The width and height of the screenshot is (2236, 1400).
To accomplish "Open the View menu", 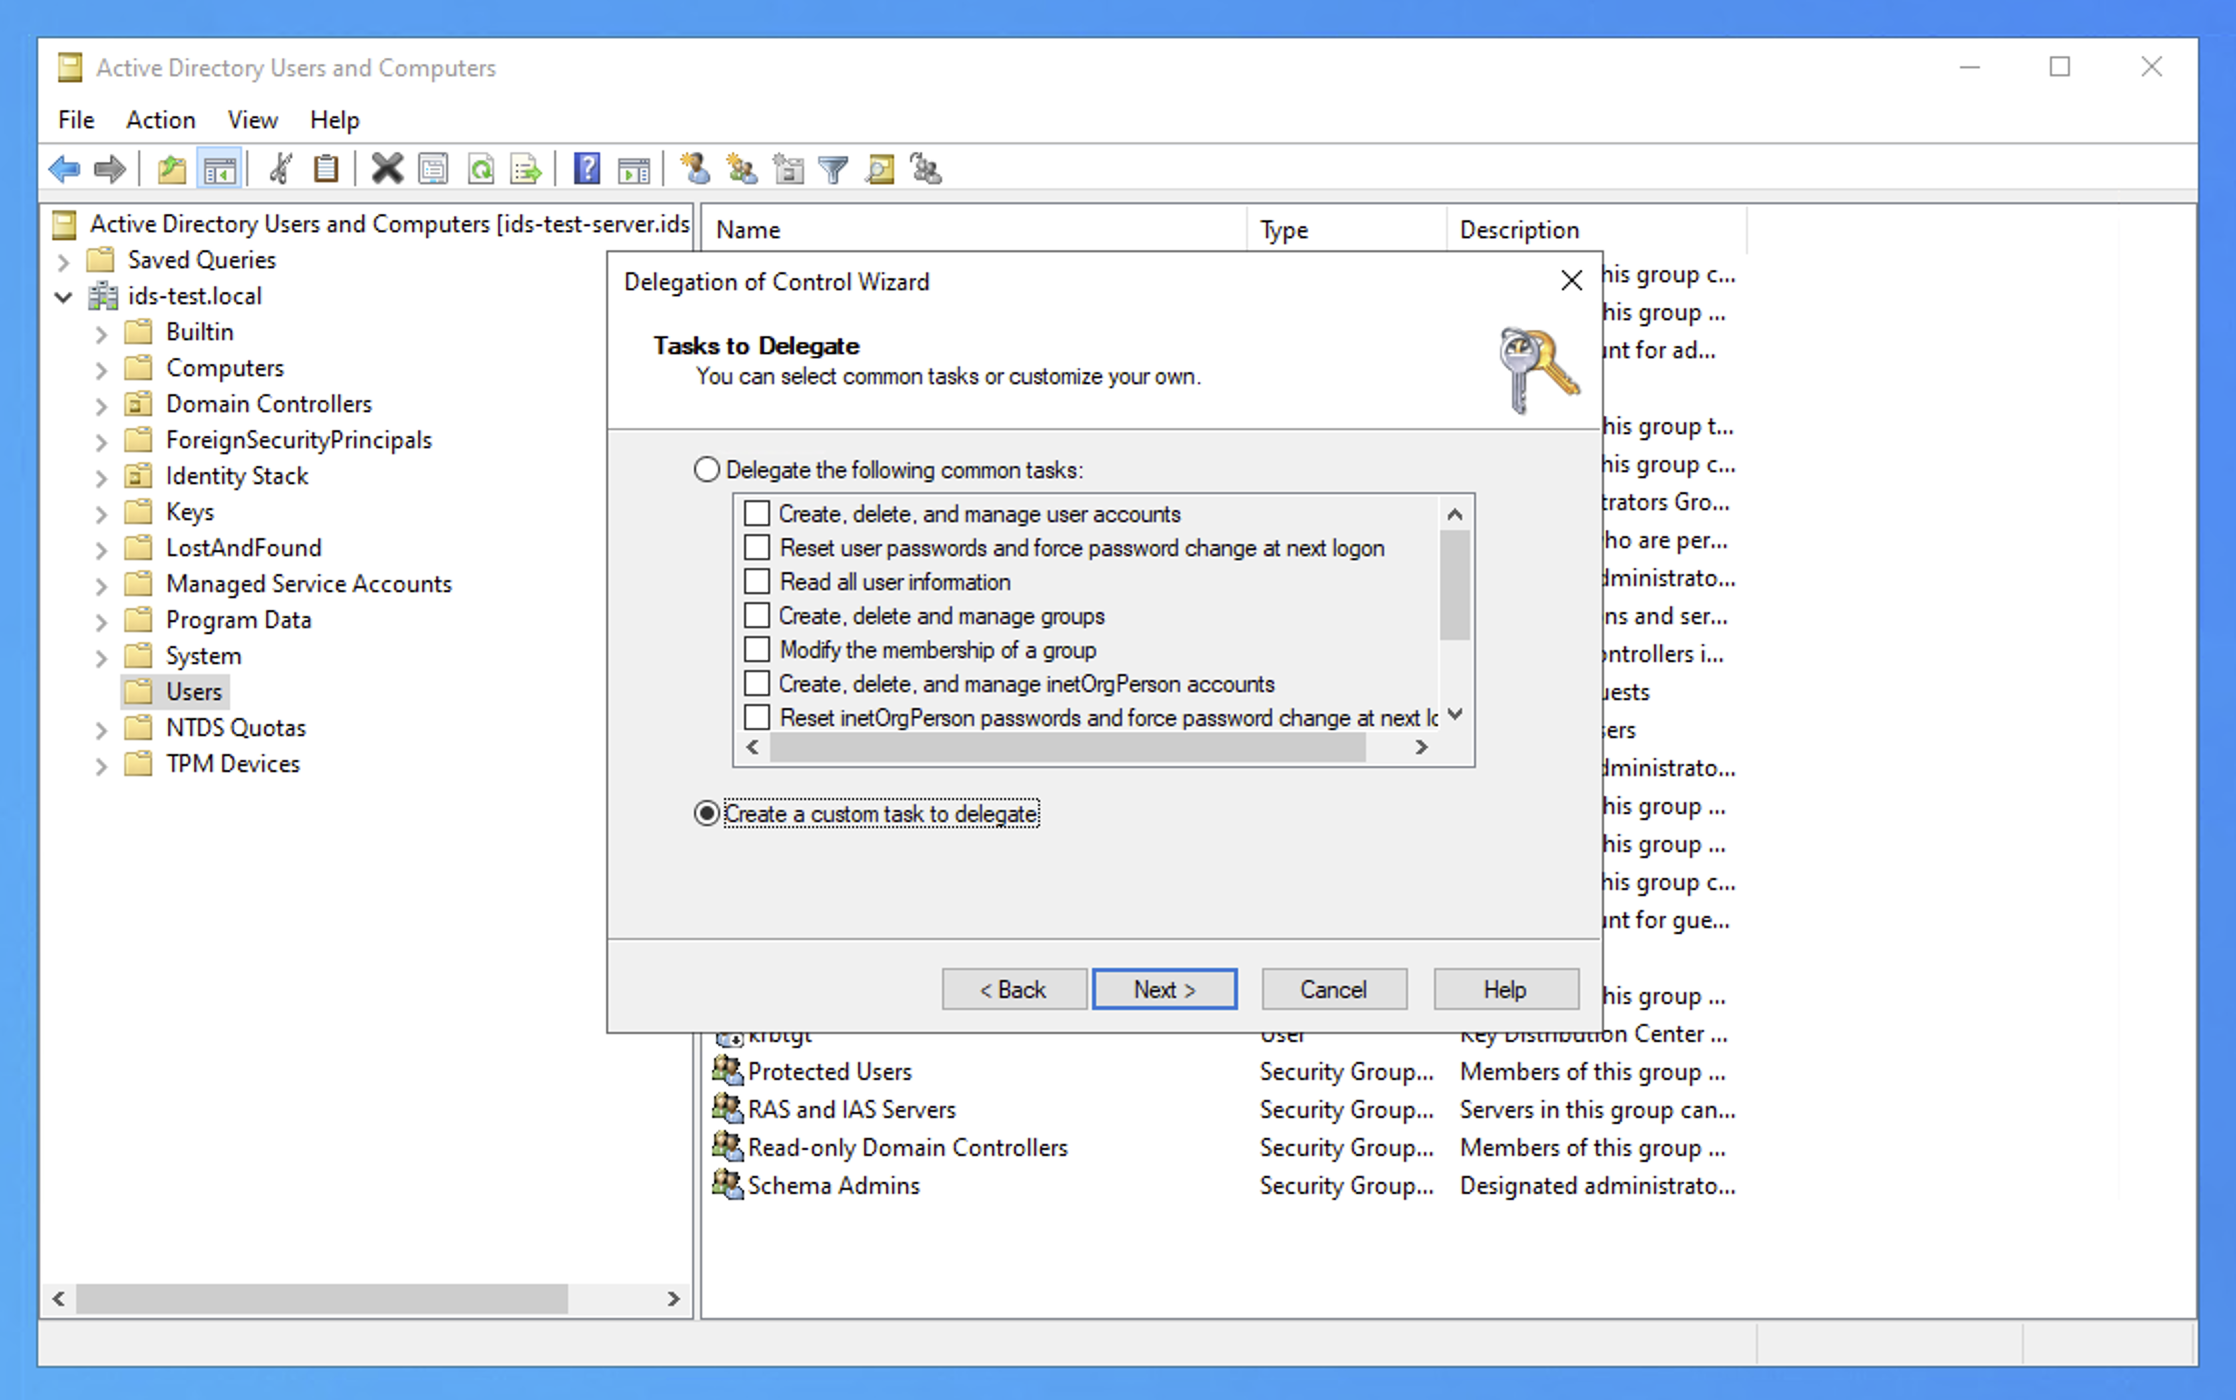I will pyautogui.click(x=252, y=120).
